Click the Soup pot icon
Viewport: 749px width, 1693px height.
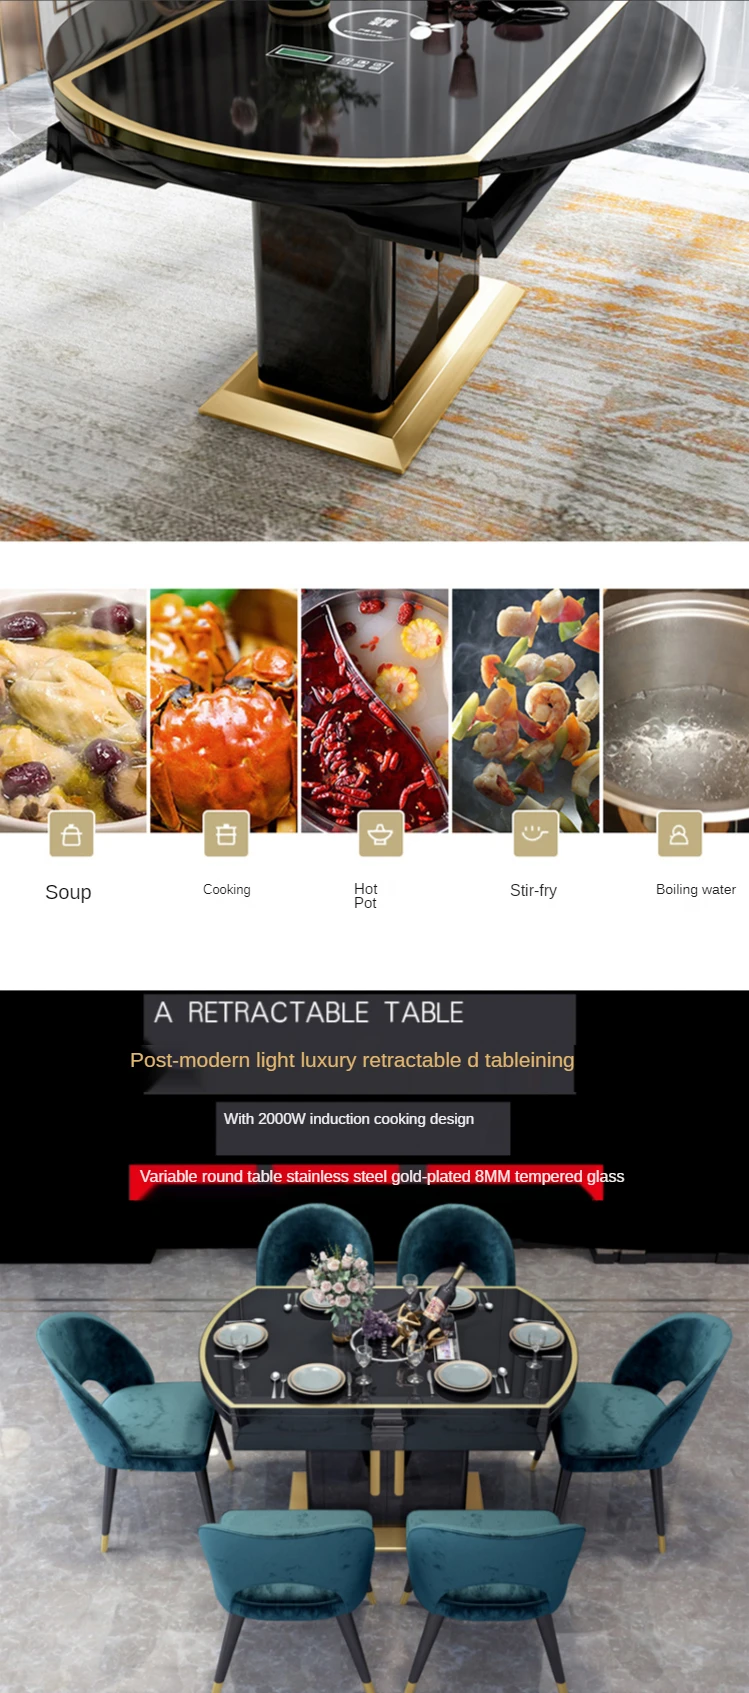pyautogui.click(x=72, y=834)
